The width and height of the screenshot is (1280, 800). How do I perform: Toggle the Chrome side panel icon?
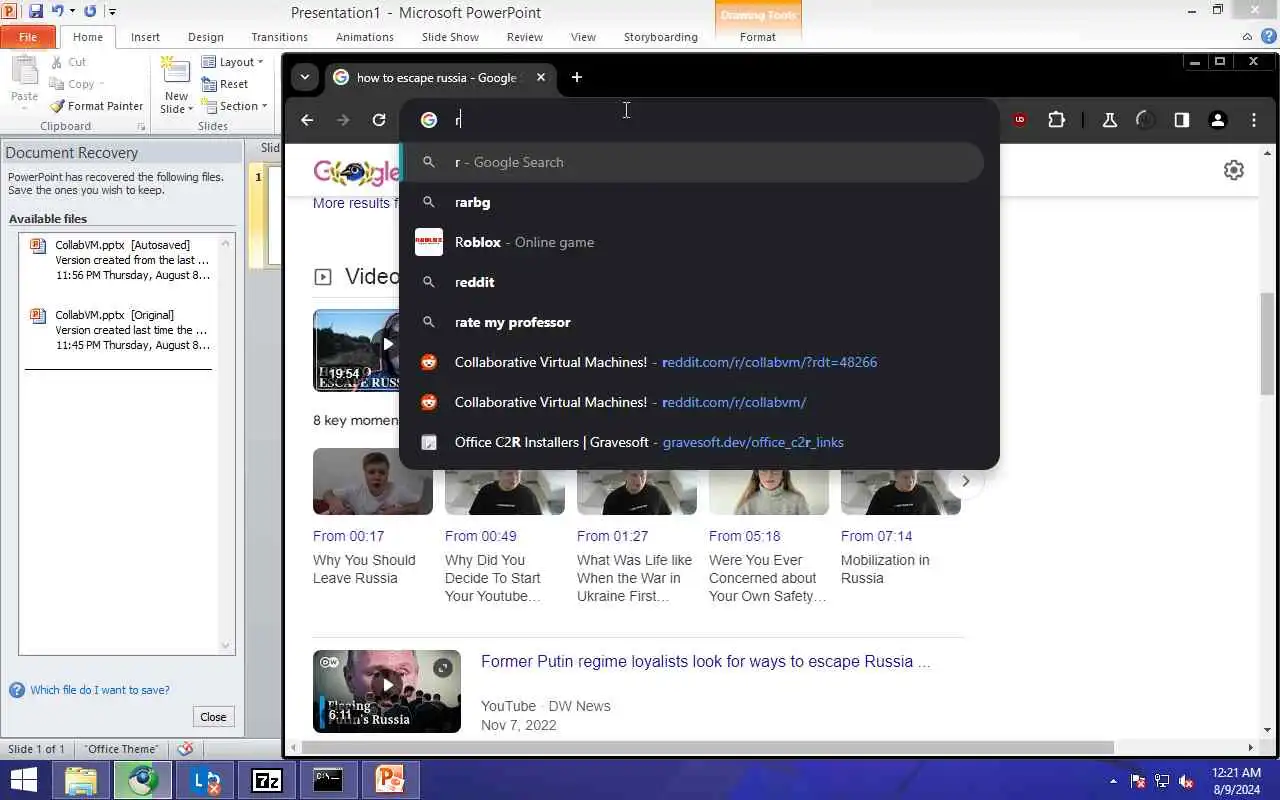[1182, 120]
